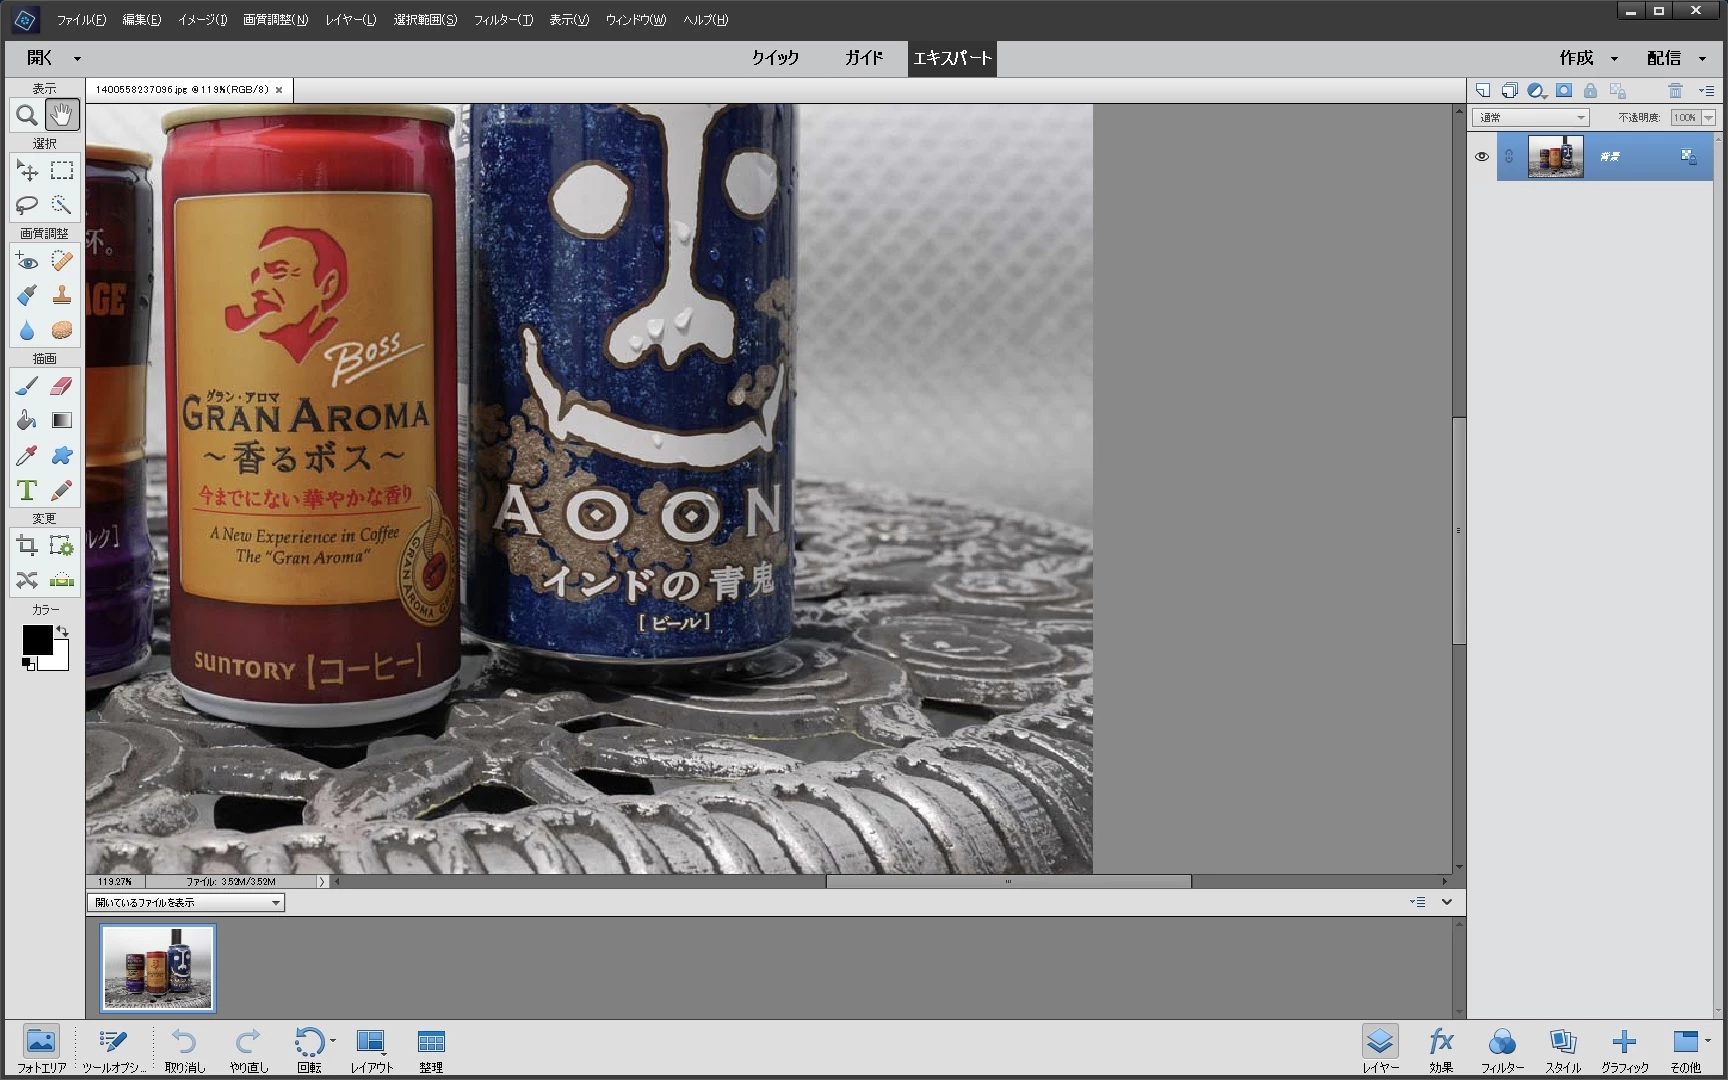Select the Color Picker eyedropper tool
This screenshot has width=1728, height=1080.
[x=27, y=455]
